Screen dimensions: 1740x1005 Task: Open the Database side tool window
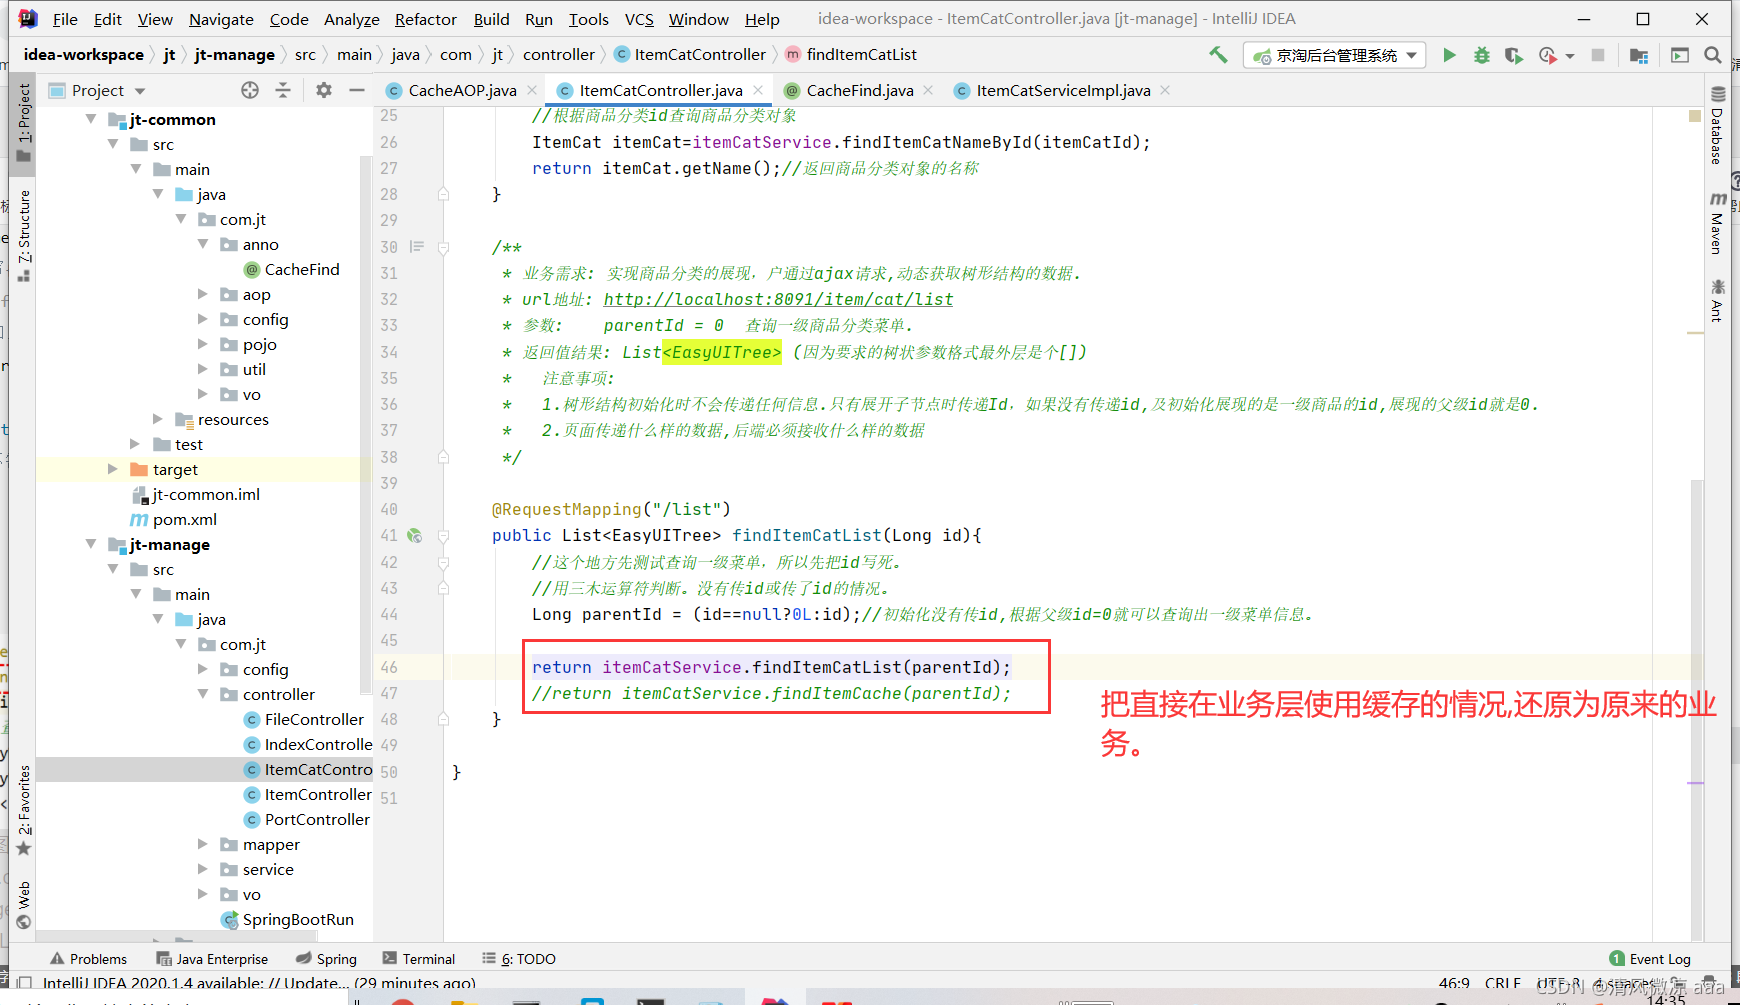tap(1717, 126)
